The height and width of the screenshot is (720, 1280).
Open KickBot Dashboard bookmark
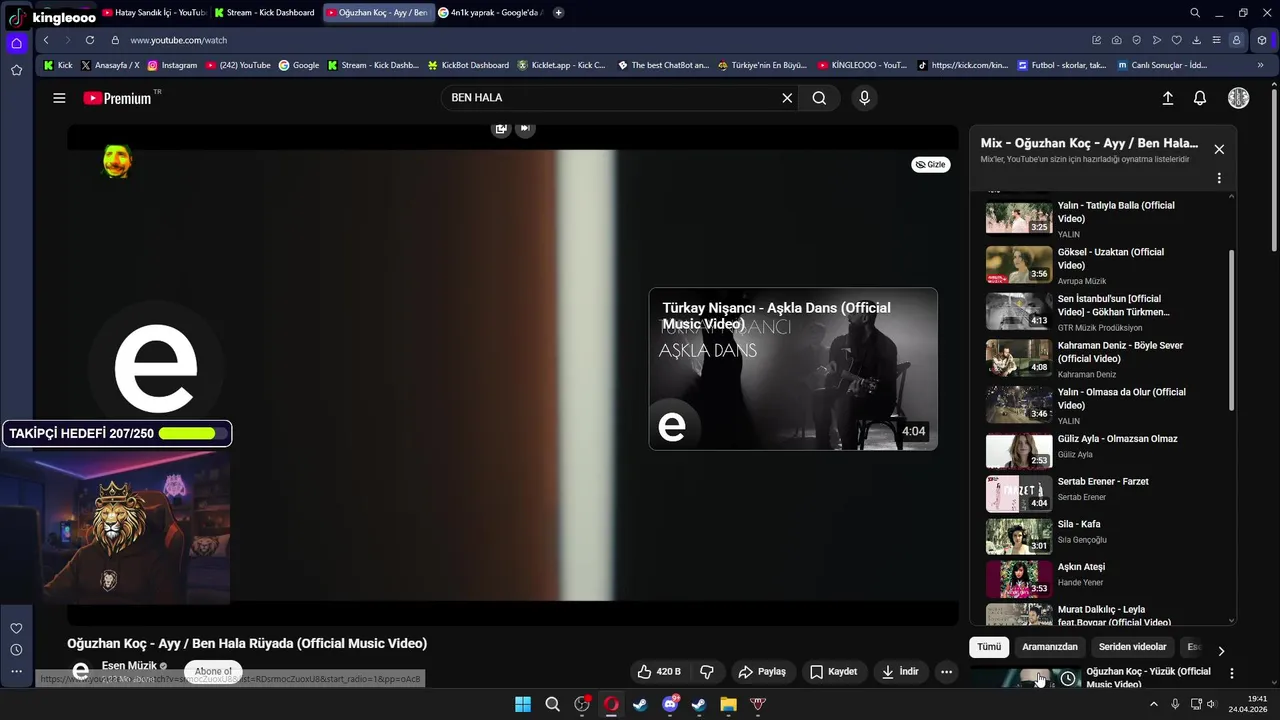coord(468,65)
